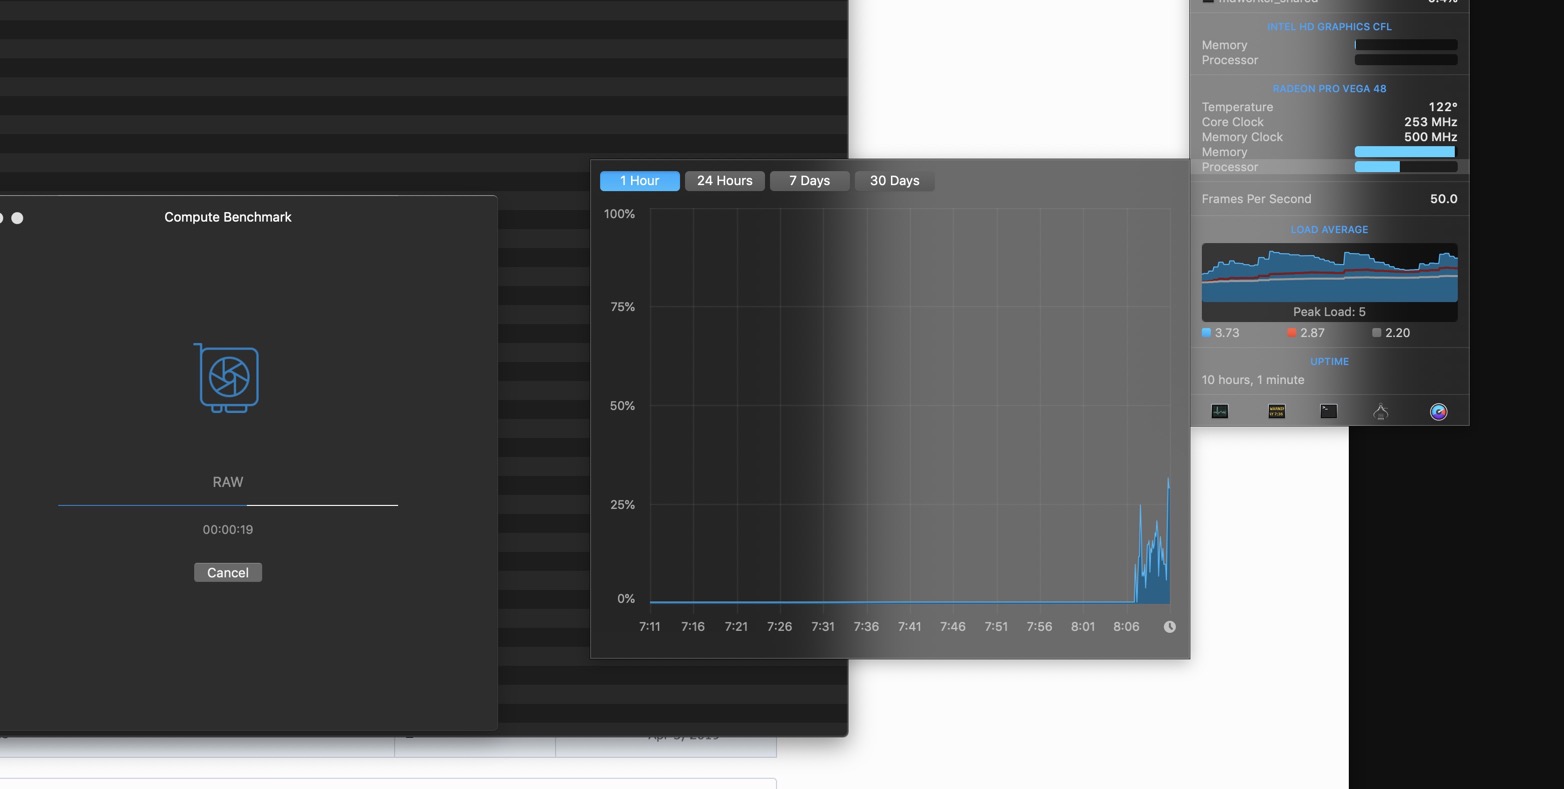Launch Terminal from the iStat panel footer
The height and width of the screenshot is (789, 1564).
1328,411
